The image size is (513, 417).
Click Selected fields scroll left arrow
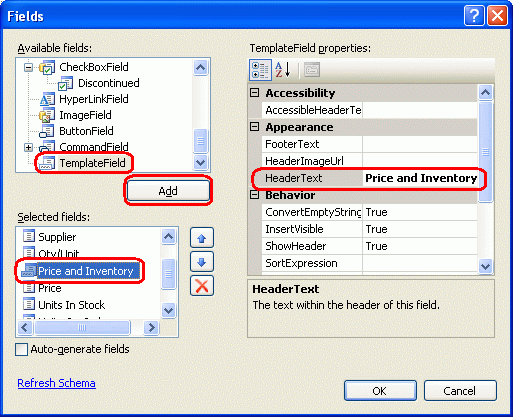pyautogui.click(x=25, y=328)
